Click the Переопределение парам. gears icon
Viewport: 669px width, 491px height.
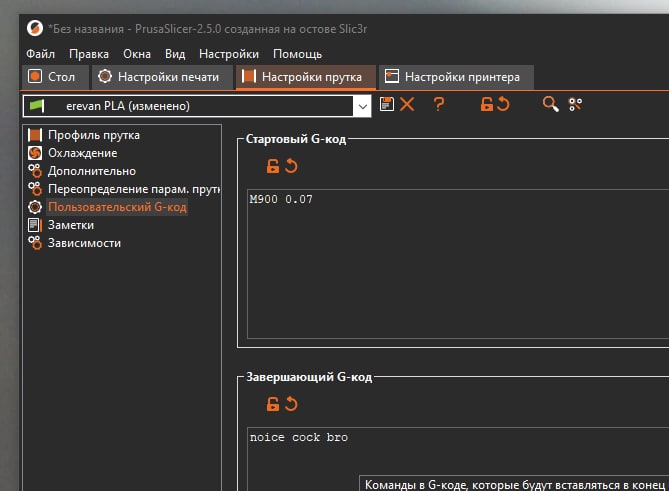click(35, 189)
